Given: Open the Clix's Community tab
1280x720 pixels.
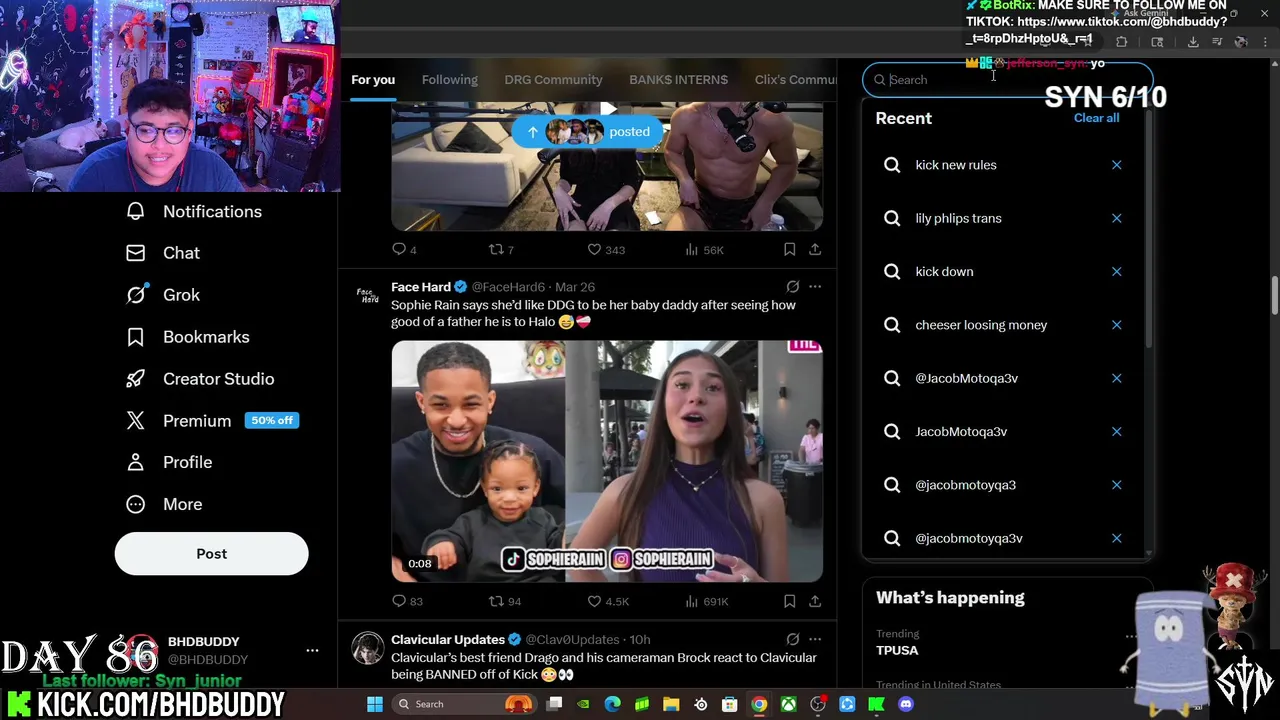Looking at the screenshot, I should [x=796, y=80].
